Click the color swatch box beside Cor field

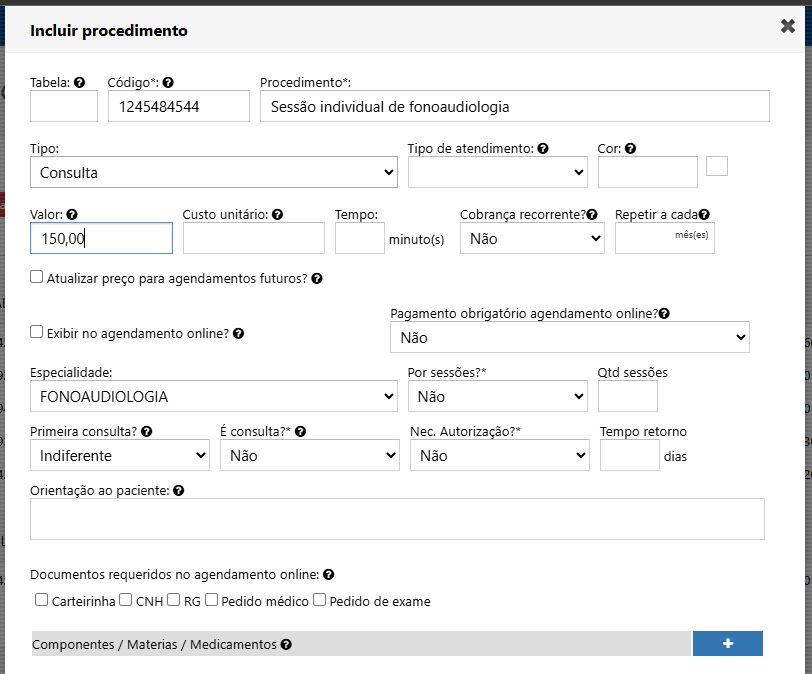(717, 166)
